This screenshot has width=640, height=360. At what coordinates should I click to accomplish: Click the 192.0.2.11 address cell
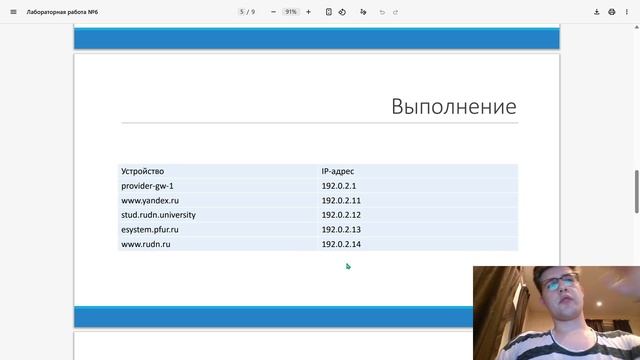coord(418,200)
